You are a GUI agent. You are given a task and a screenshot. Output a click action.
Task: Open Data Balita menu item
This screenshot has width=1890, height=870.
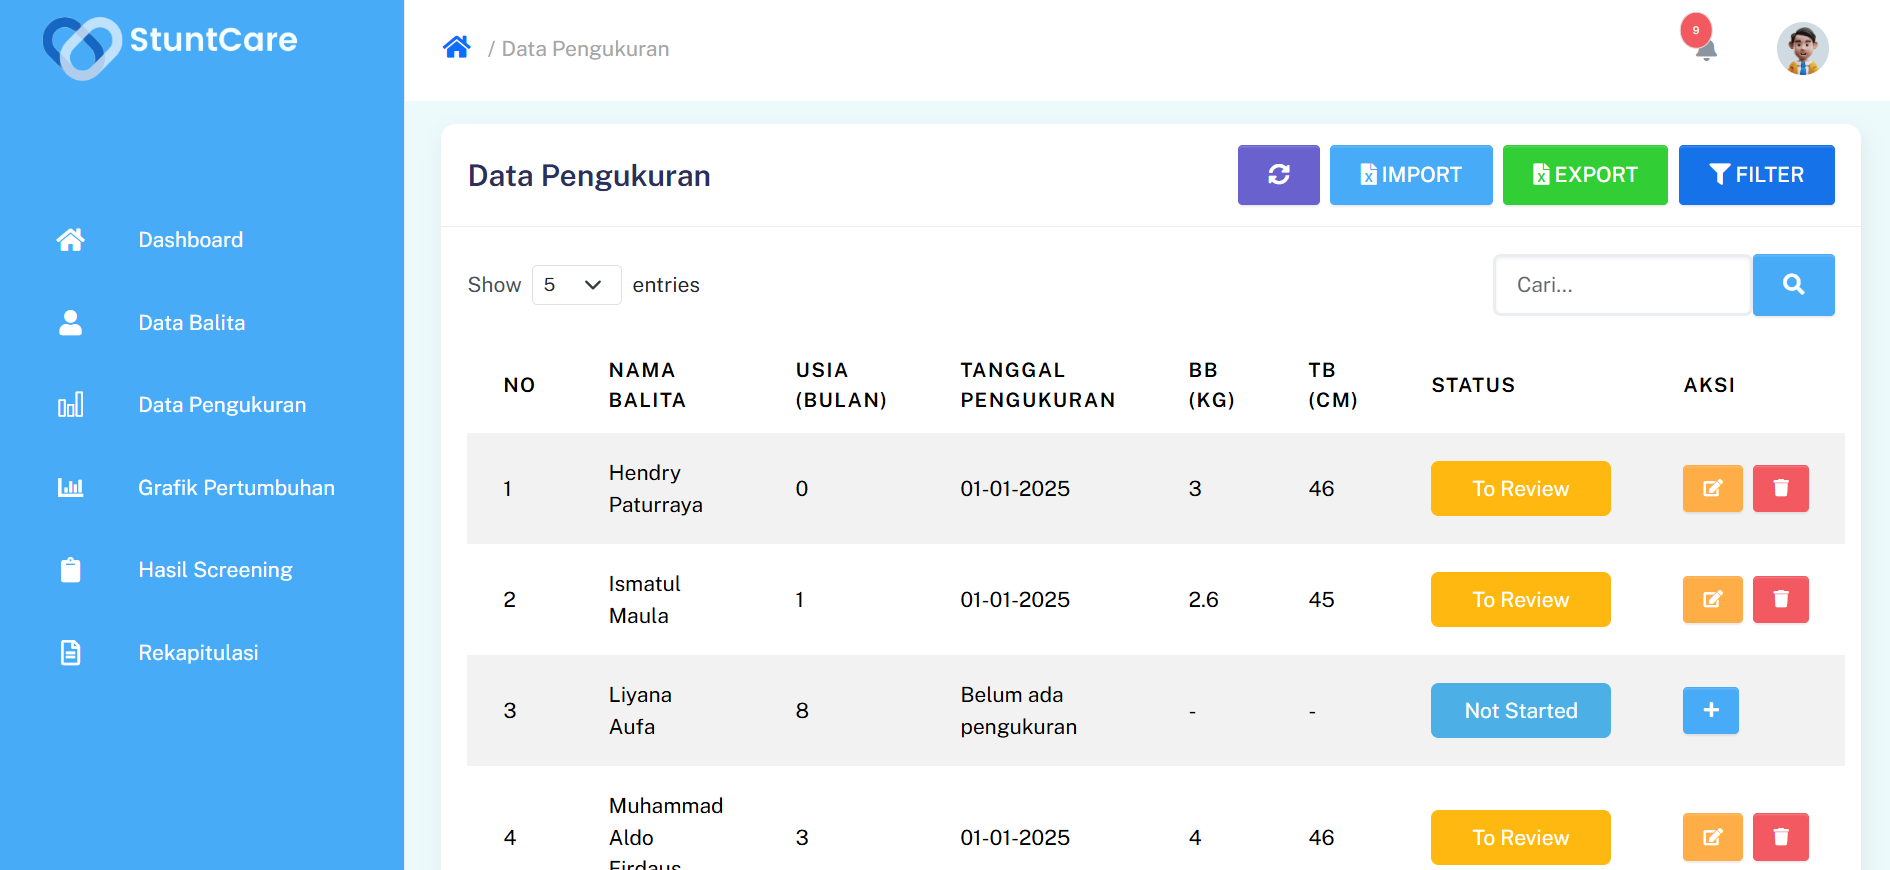pos(191,323)
